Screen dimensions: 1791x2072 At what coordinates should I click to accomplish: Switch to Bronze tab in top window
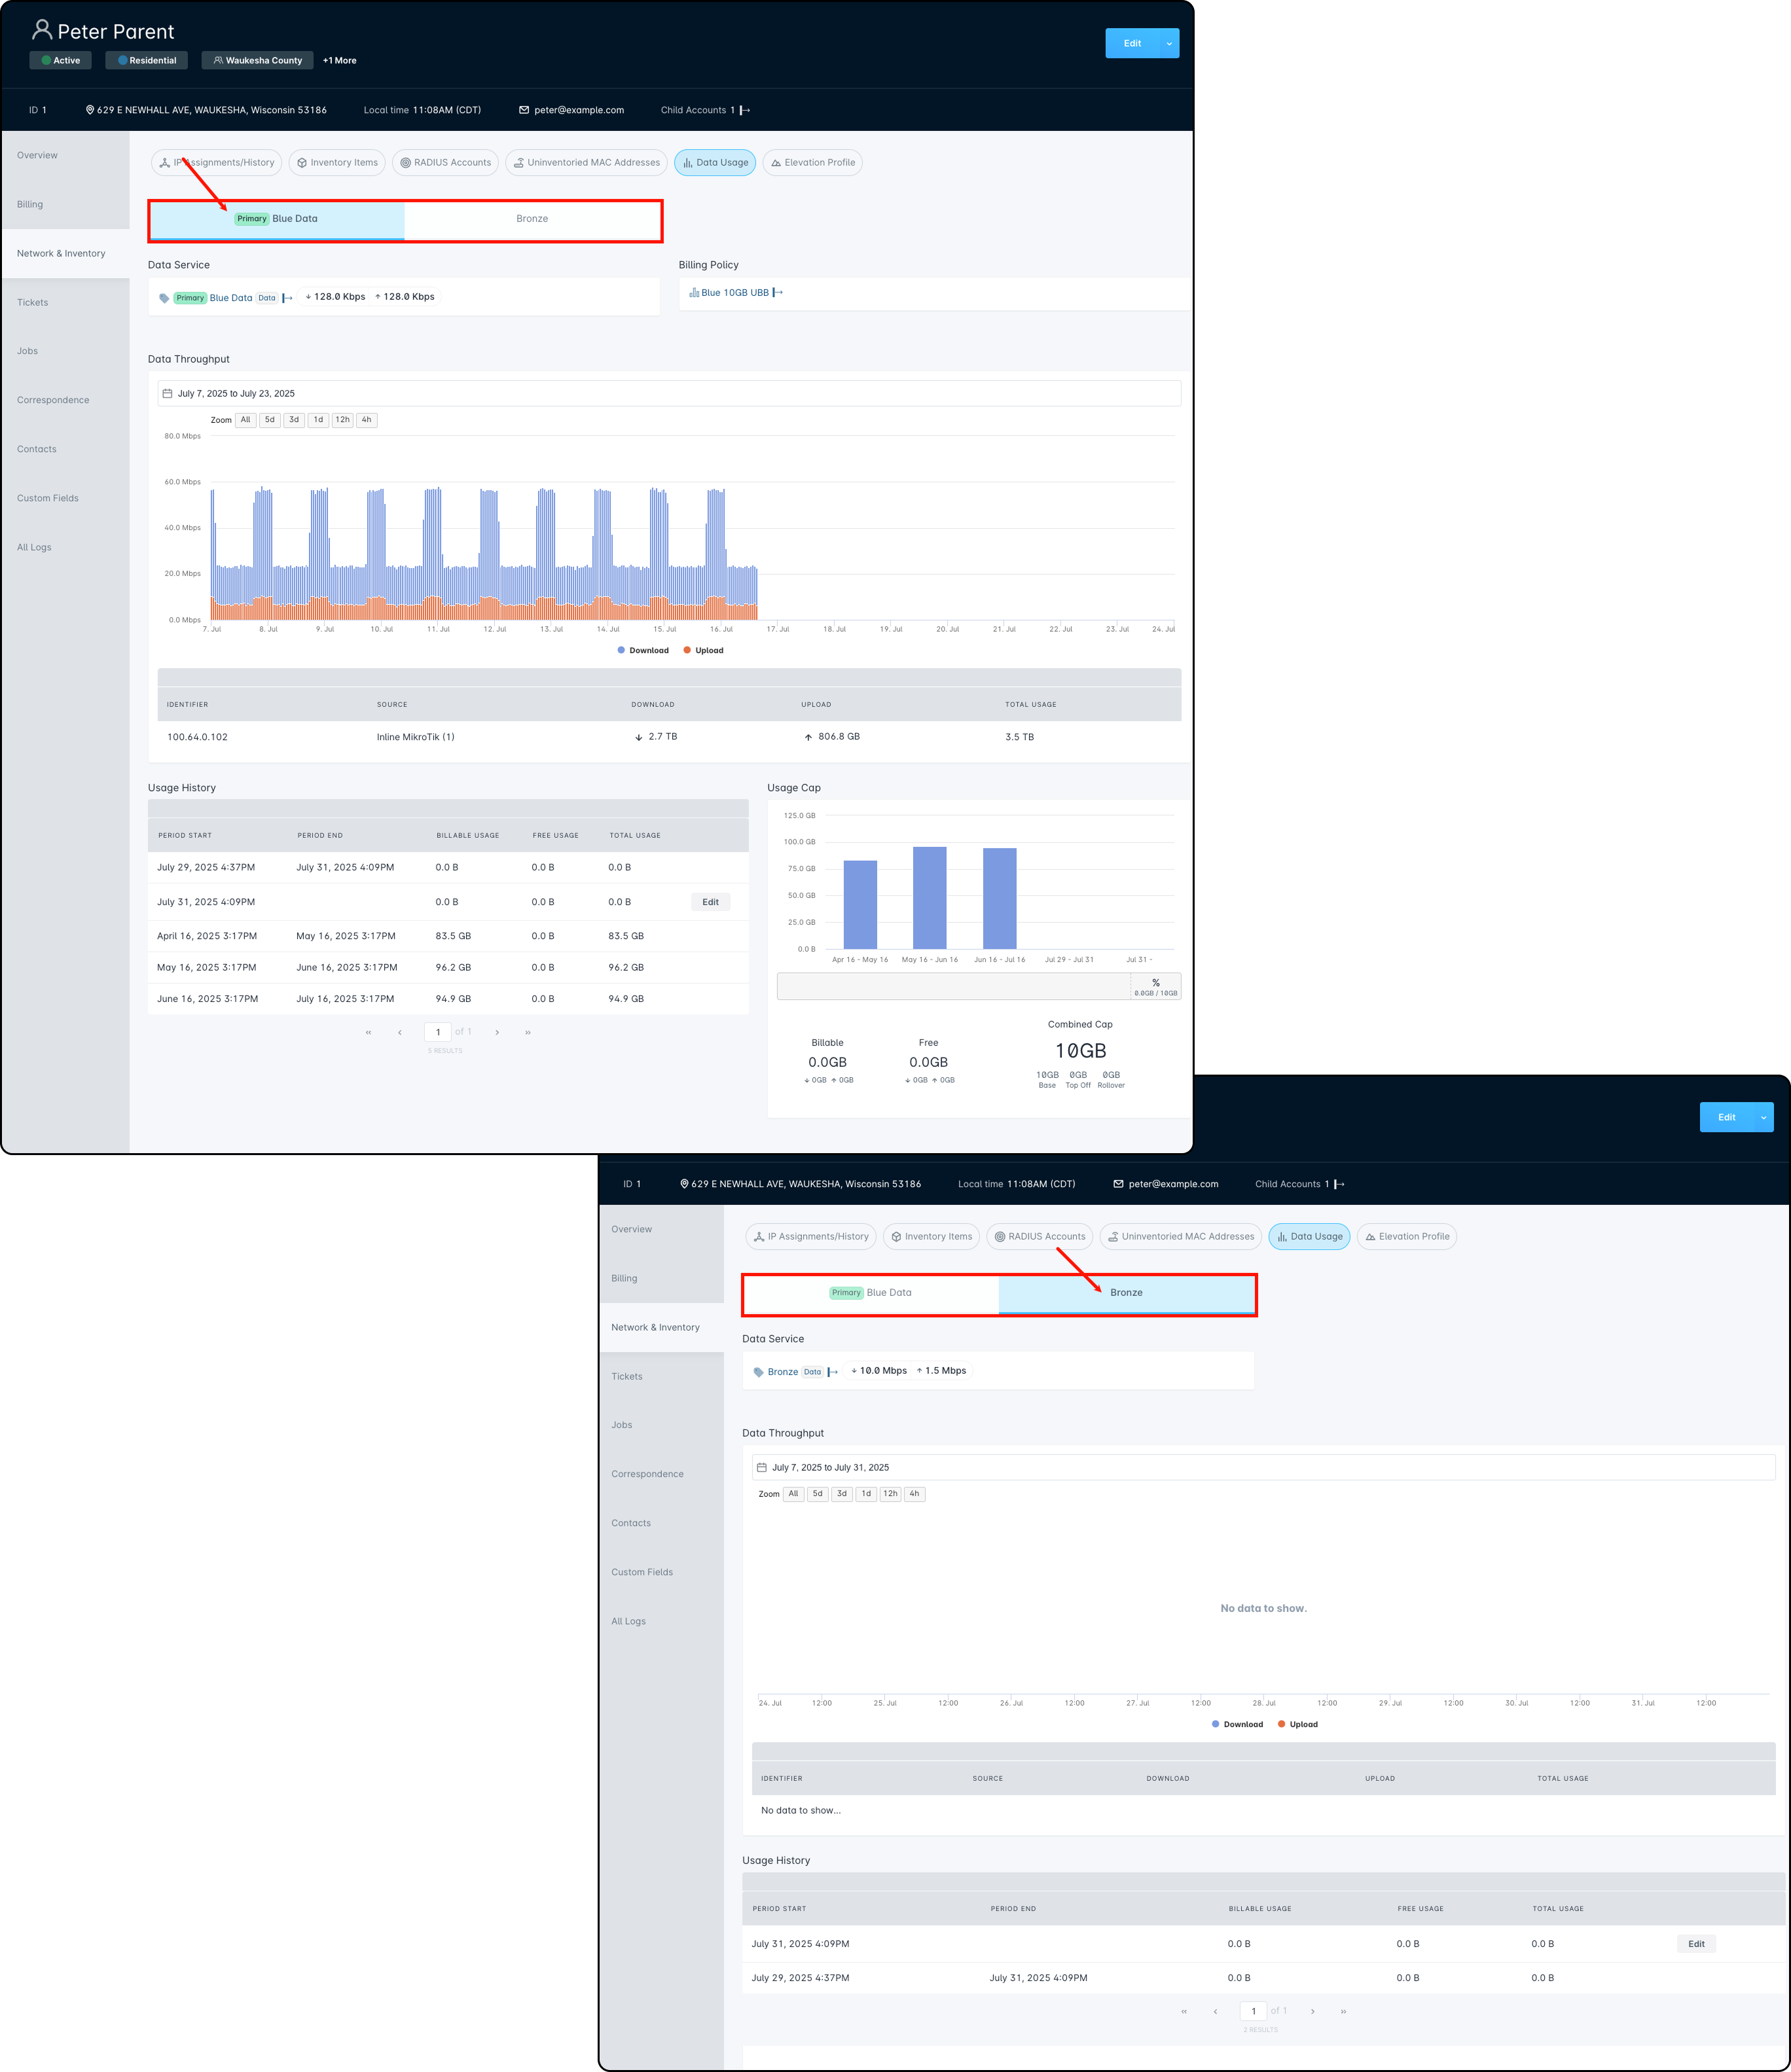pos(532,219)
